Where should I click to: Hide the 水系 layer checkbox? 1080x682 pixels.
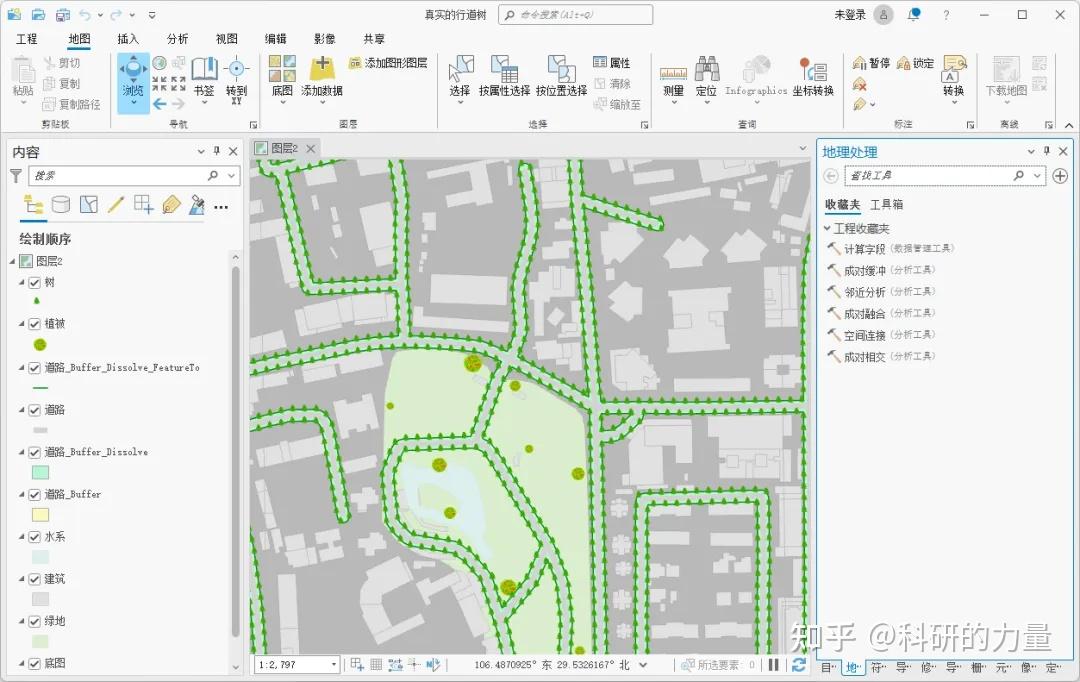click(34, 537)
